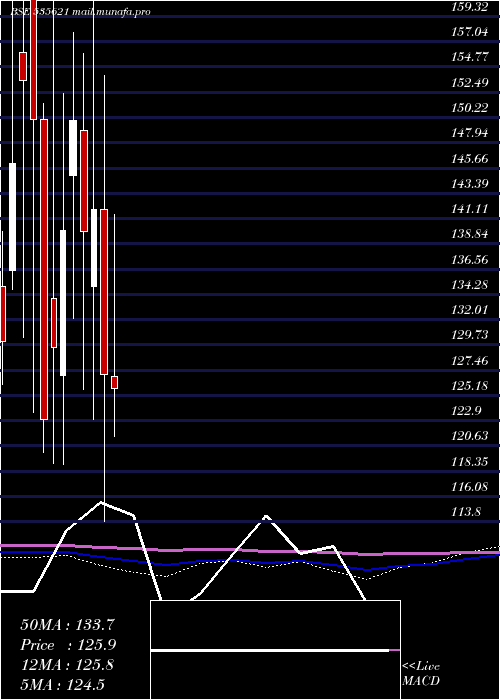
Task: Click the 120.63 price axis label
Action: pos(470,437)
